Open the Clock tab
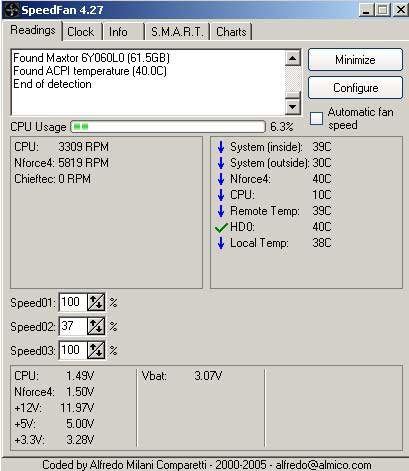 coord(81,32)
